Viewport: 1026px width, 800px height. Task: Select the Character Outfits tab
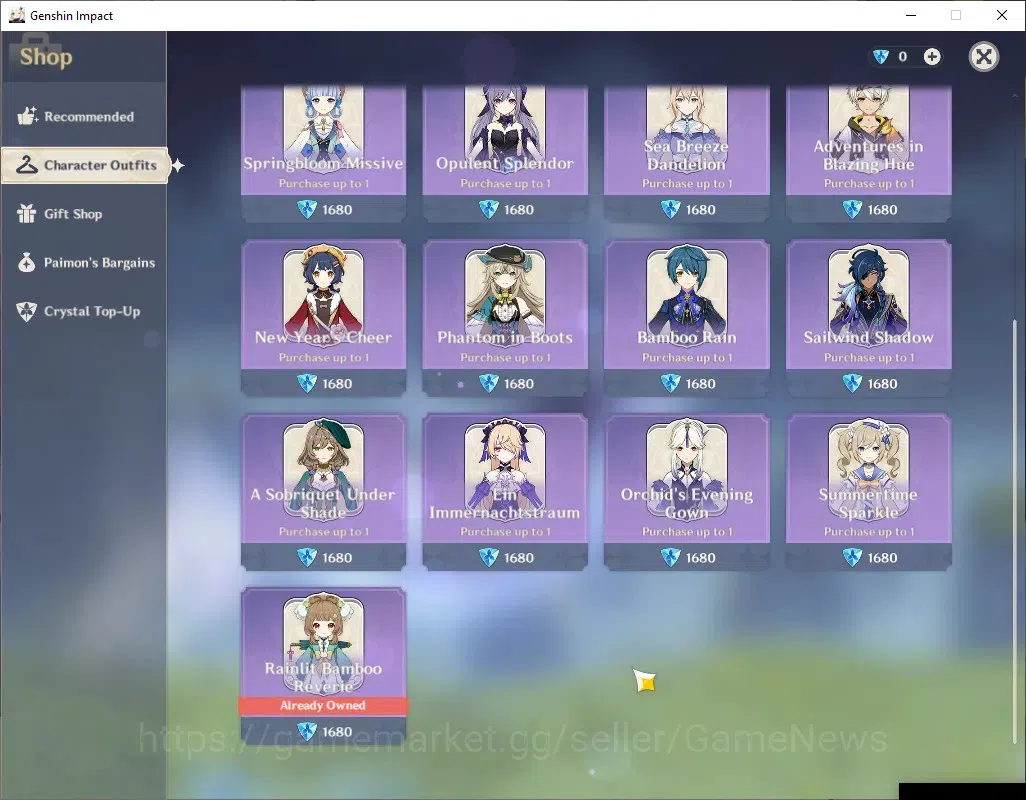click(85, 165)
